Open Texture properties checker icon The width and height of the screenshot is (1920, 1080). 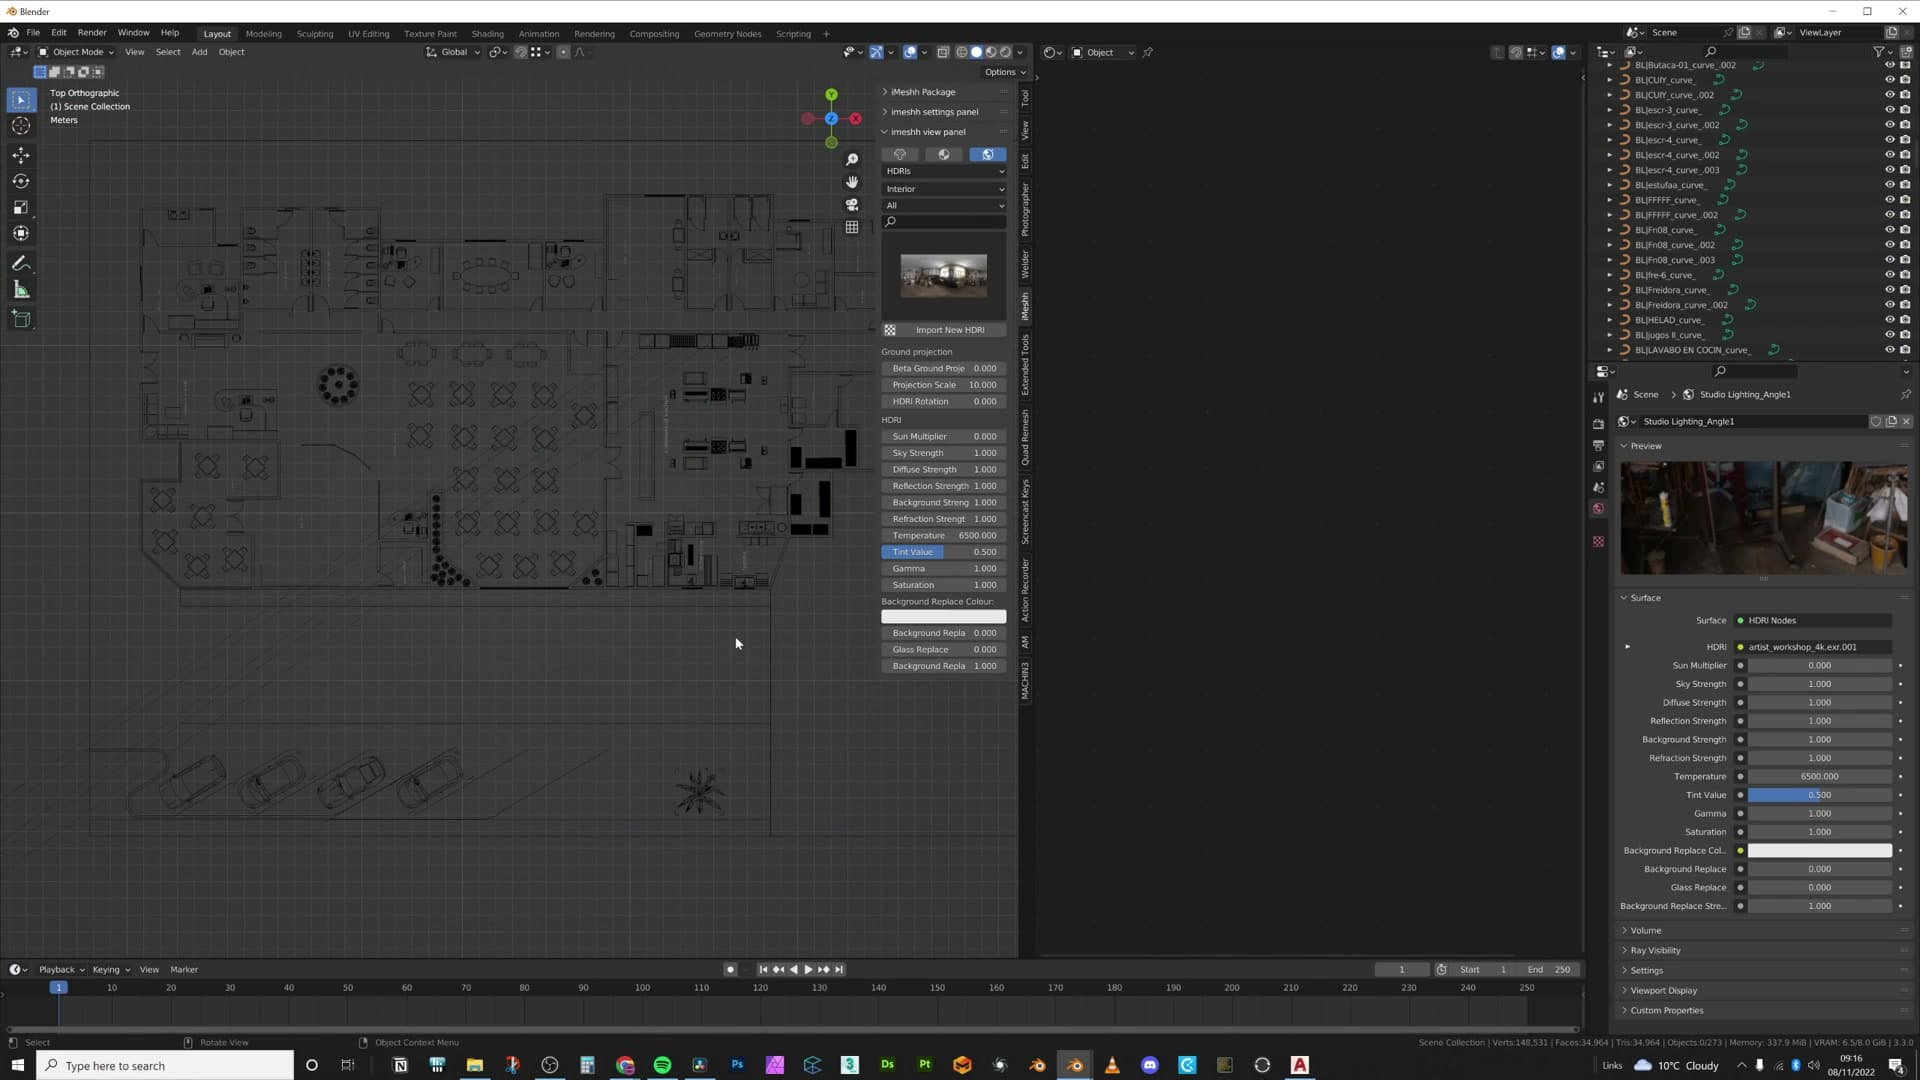[1598, 542]
